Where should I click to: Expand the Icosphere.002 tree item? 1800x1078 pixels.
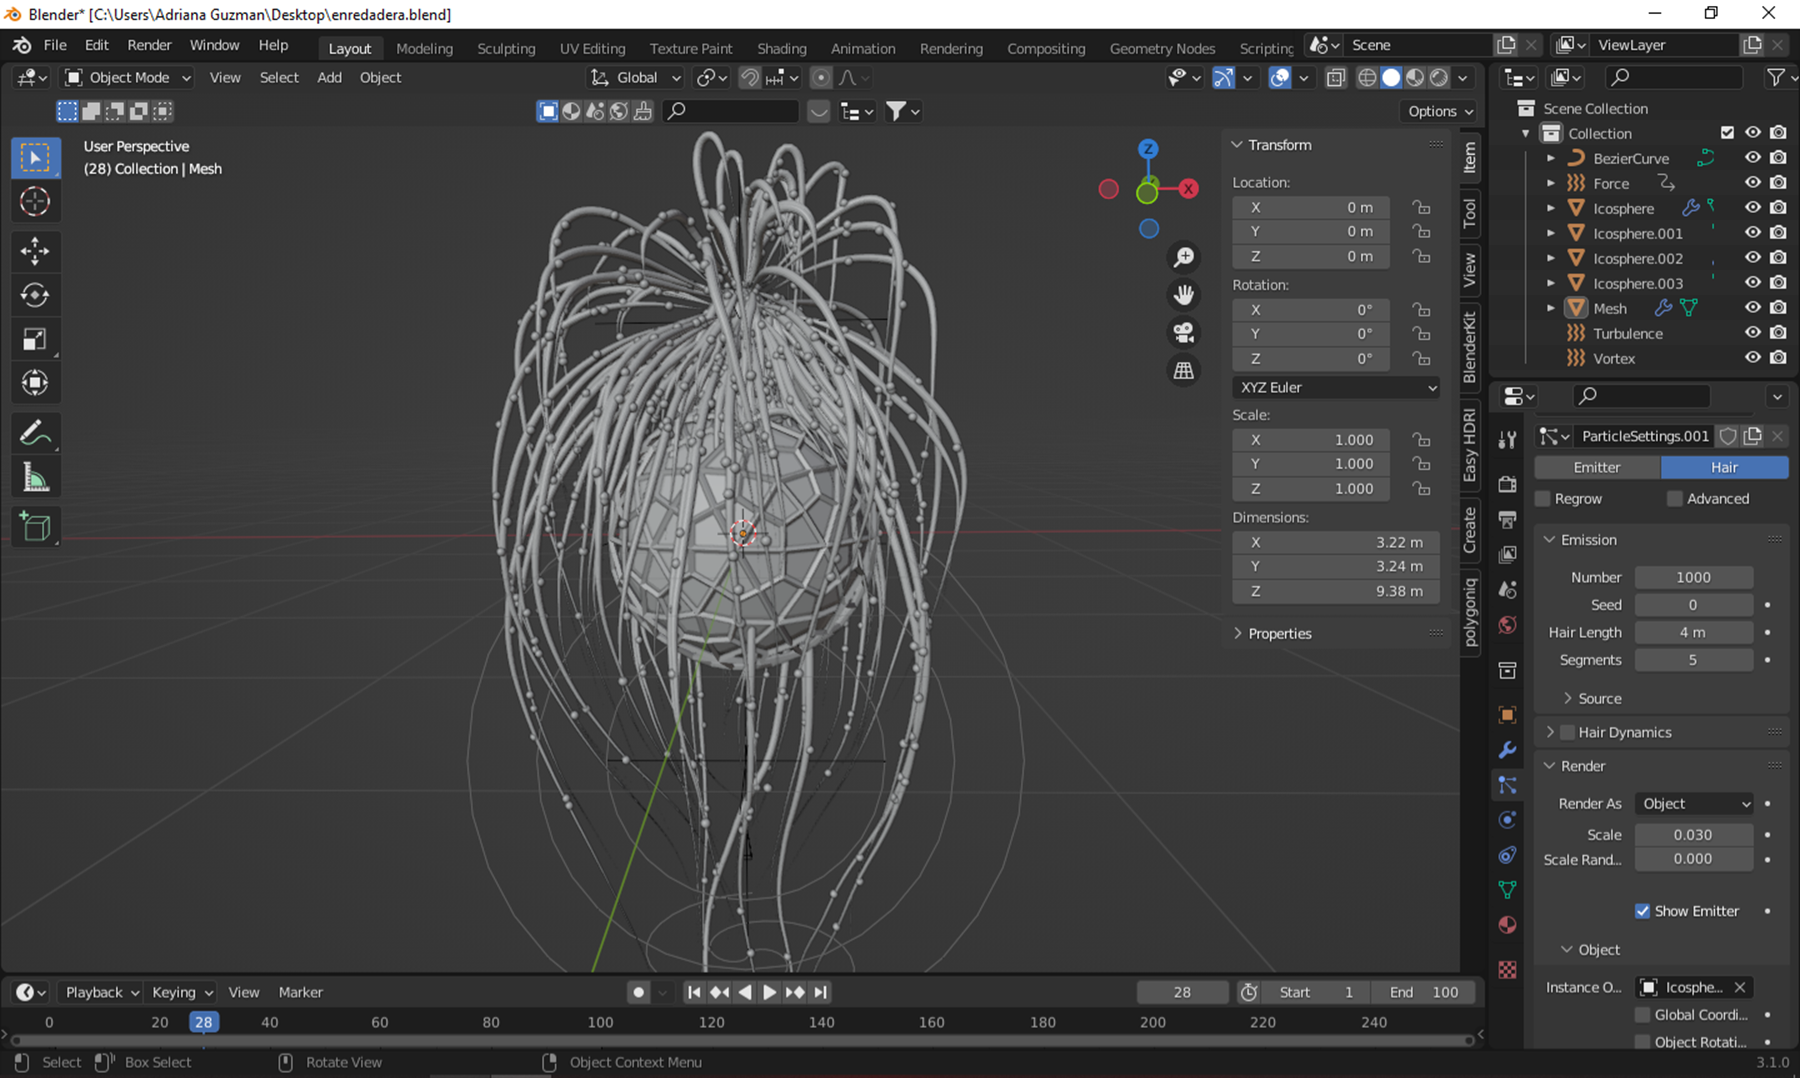tap(1551, 258)
